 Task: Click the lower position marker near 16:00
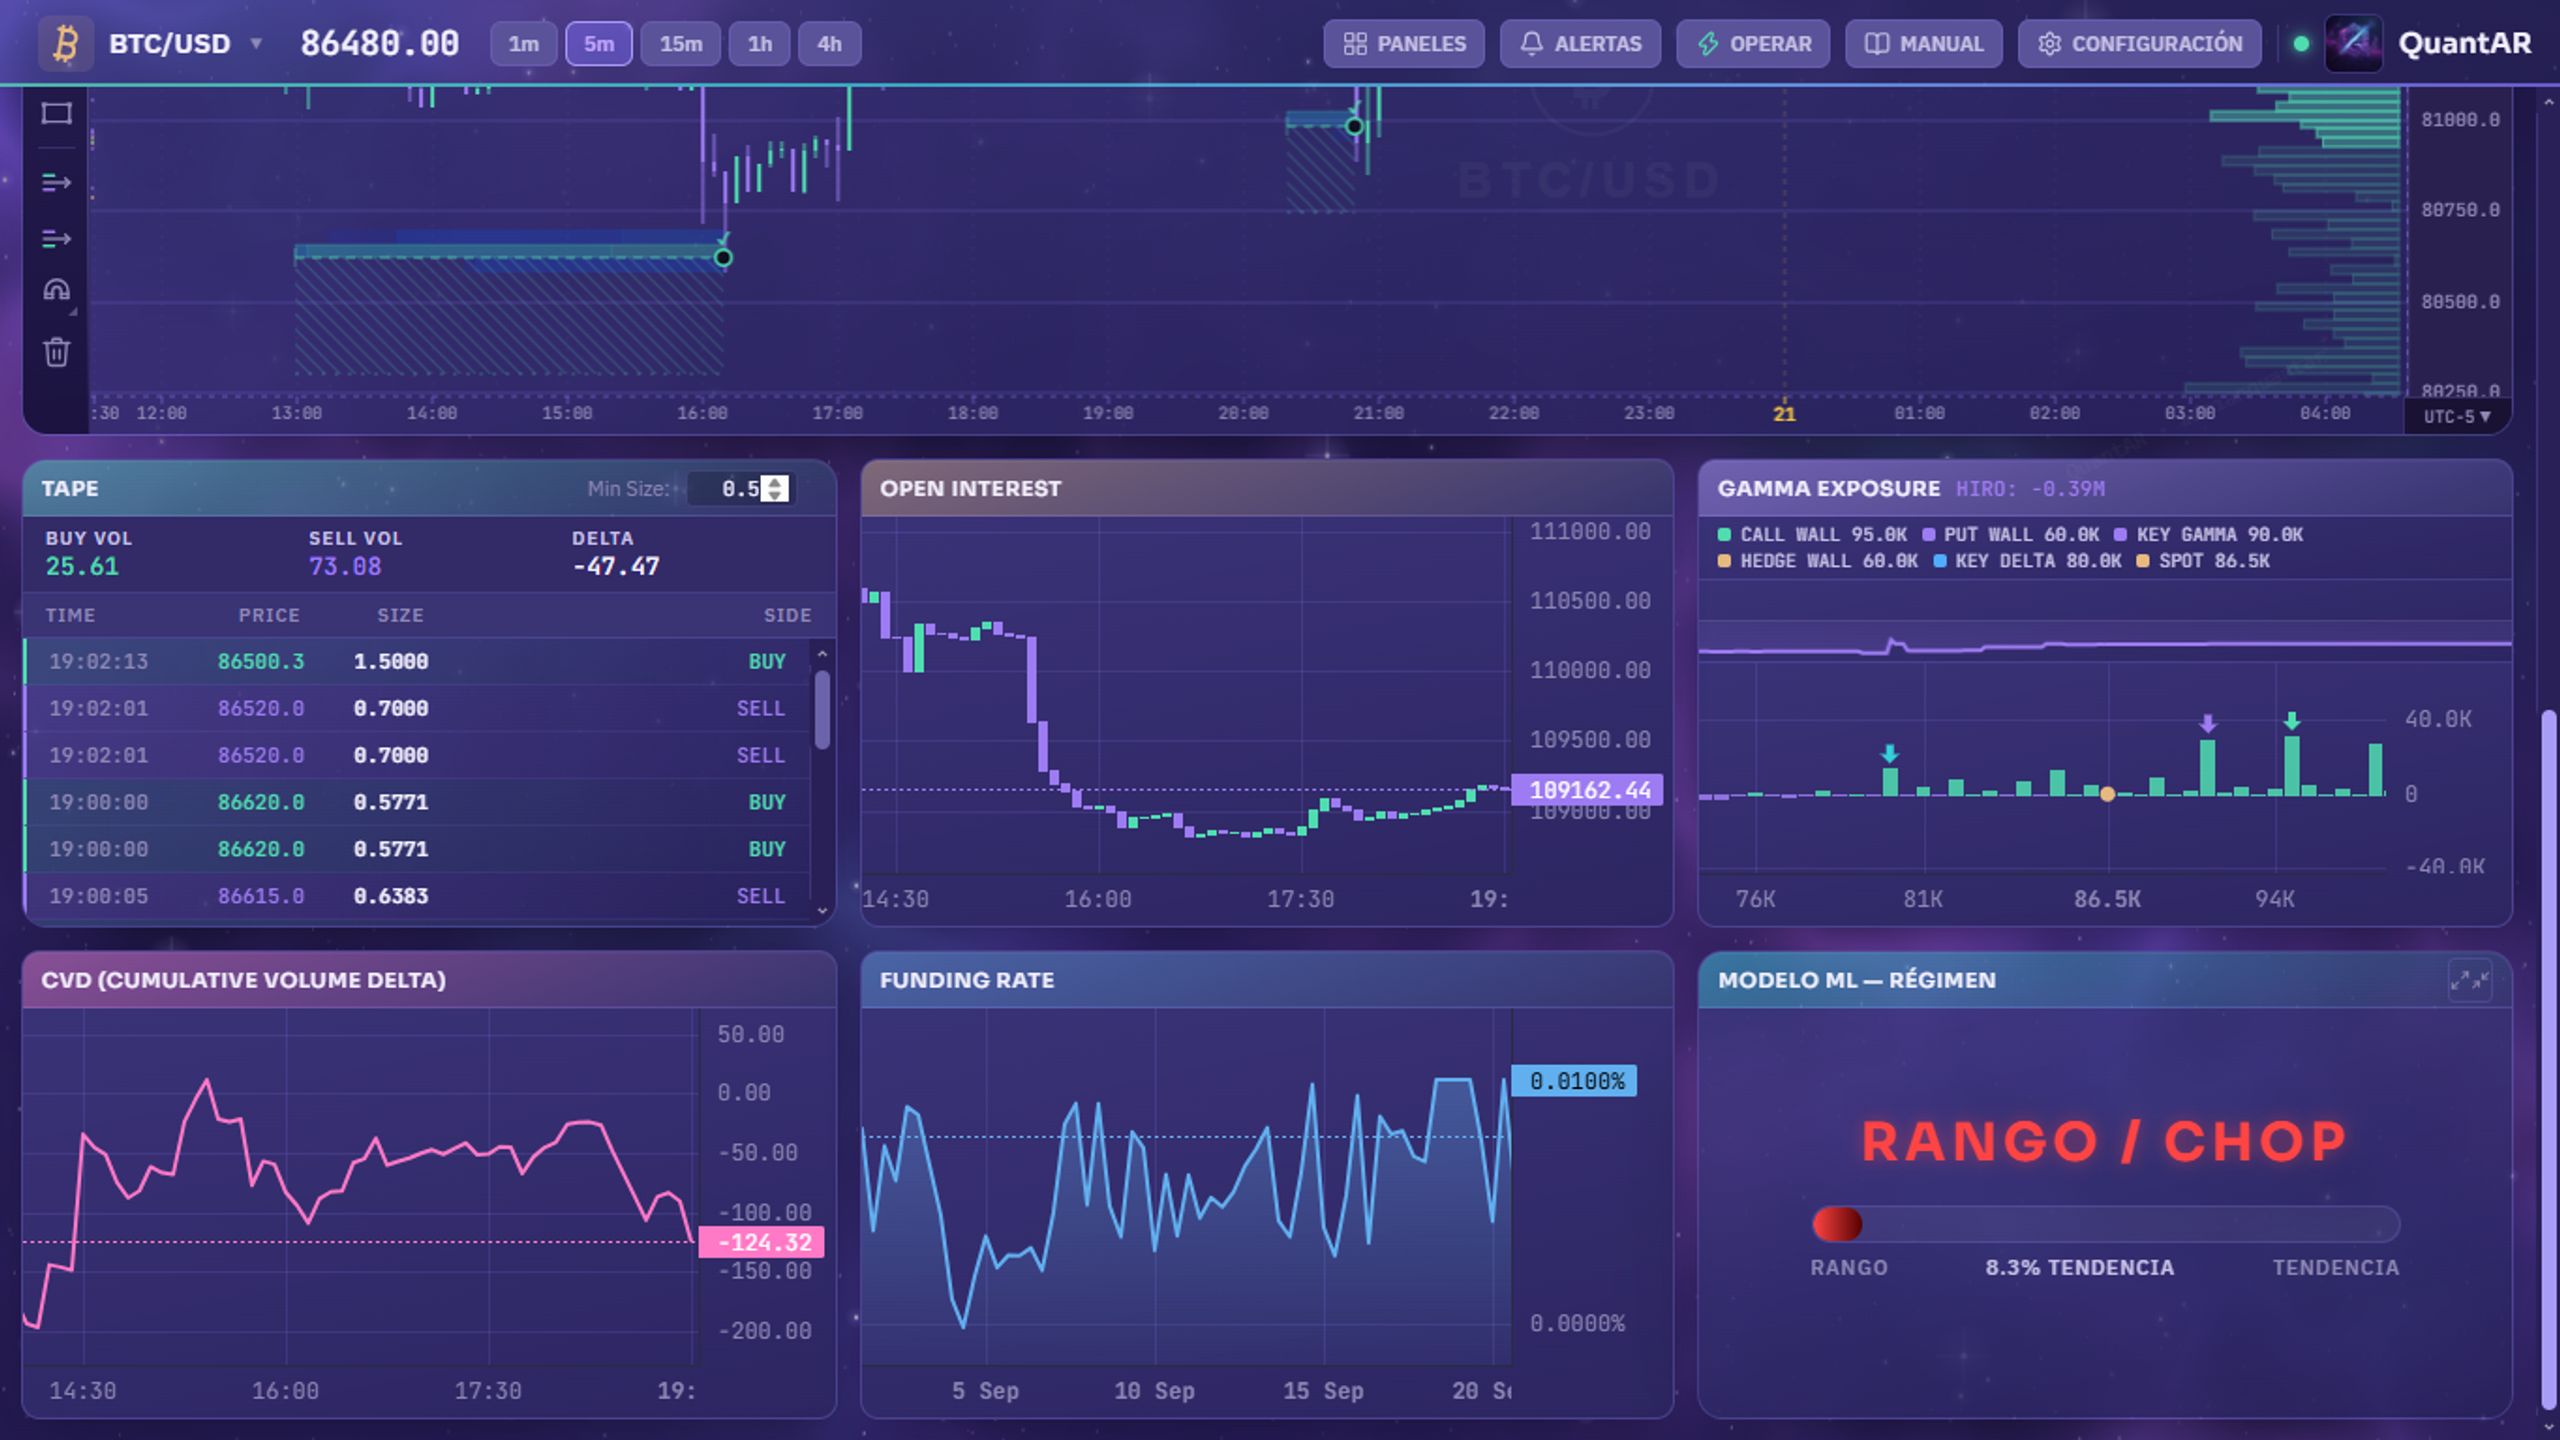[723, 258]
